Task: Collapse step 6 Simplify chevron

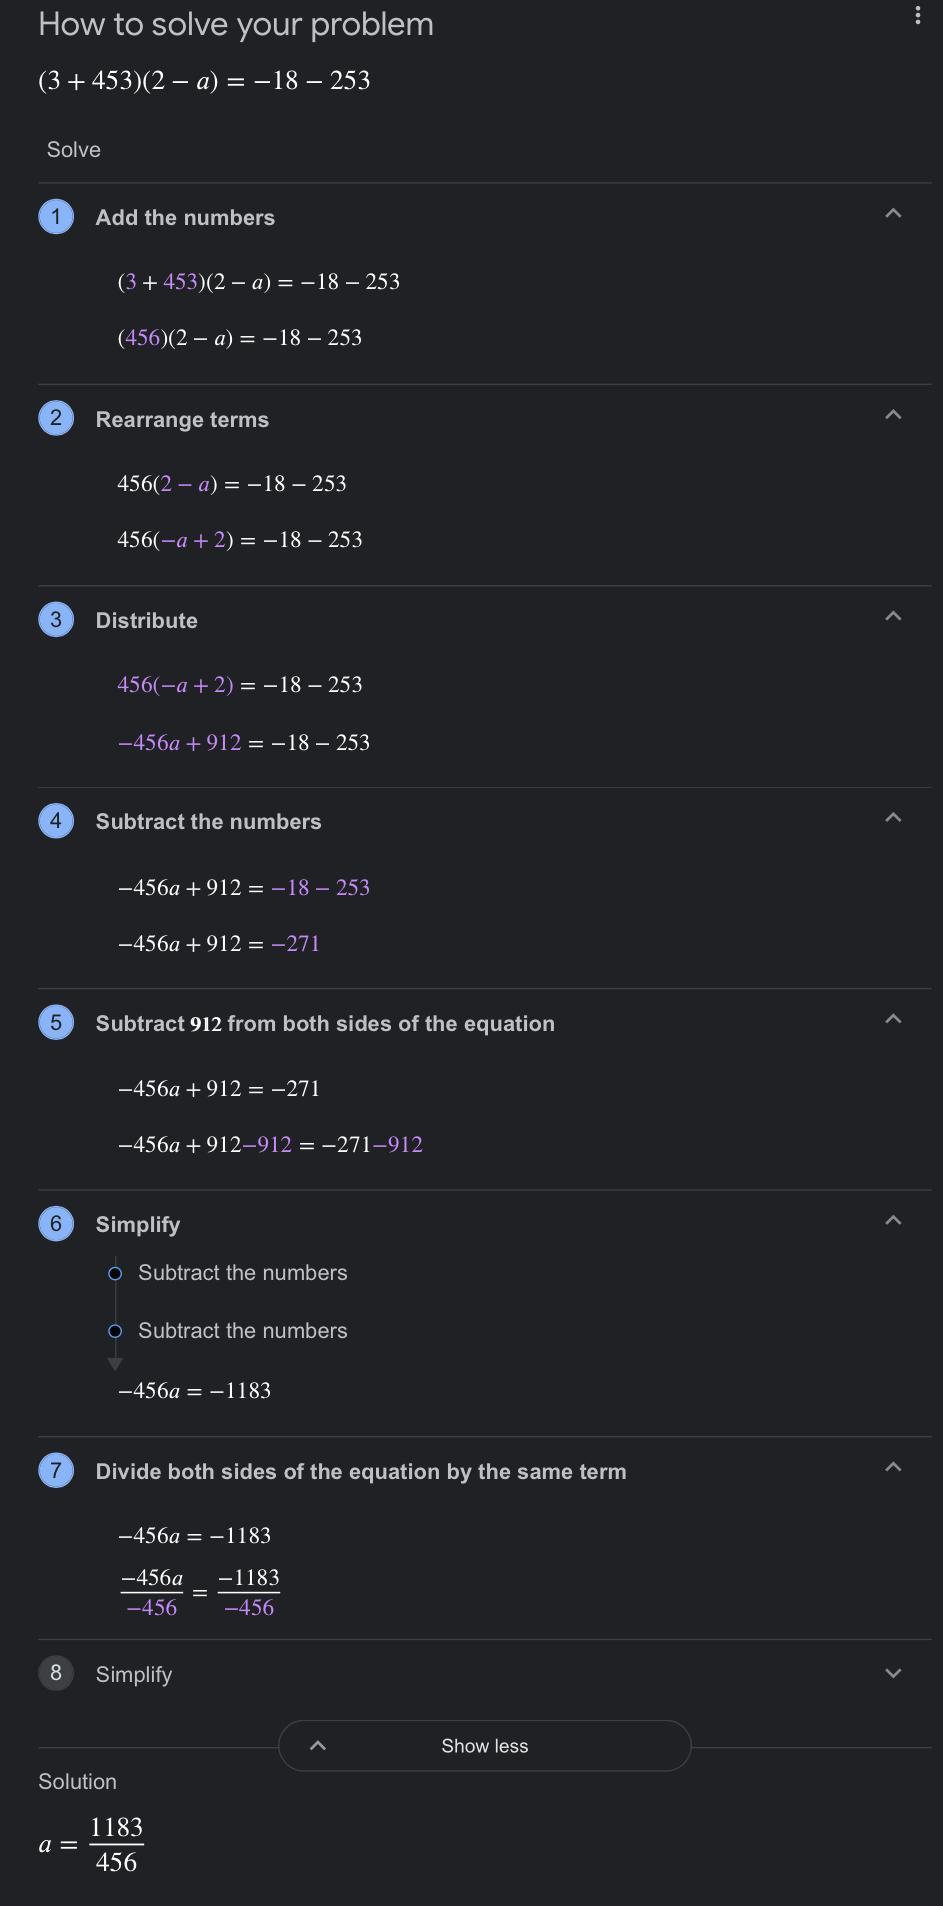Action: tap(893, 1221)
